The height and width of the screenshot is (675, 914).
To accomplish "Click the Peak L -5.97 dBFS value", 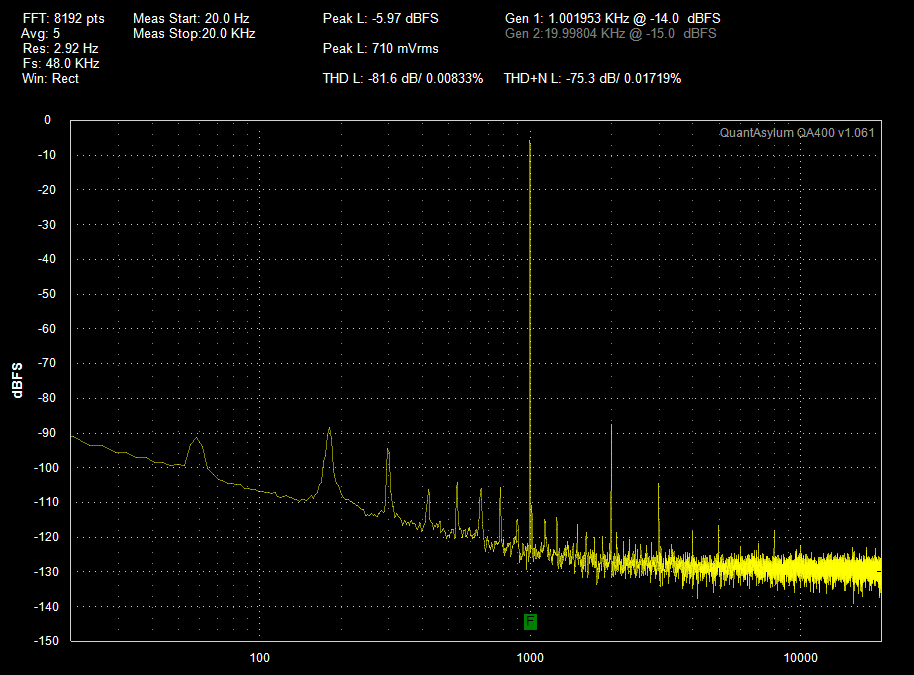I will (x=381, y=19).
